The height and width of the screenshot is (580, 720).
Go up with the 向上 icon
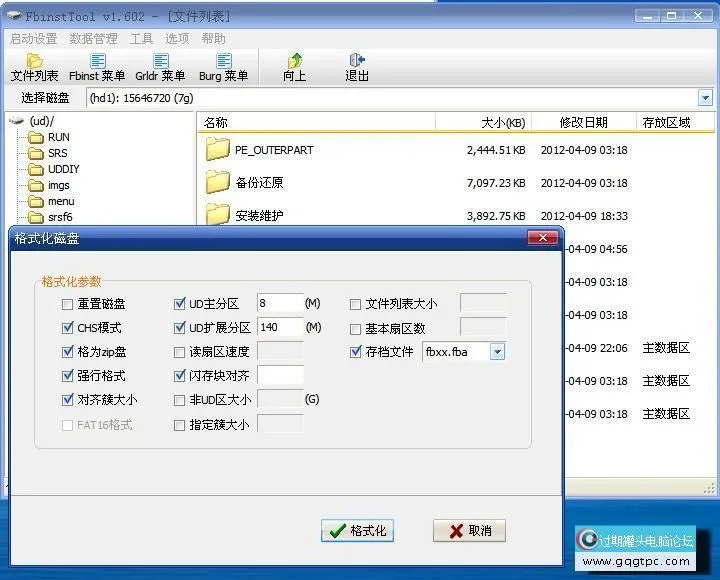coord(294,68)
